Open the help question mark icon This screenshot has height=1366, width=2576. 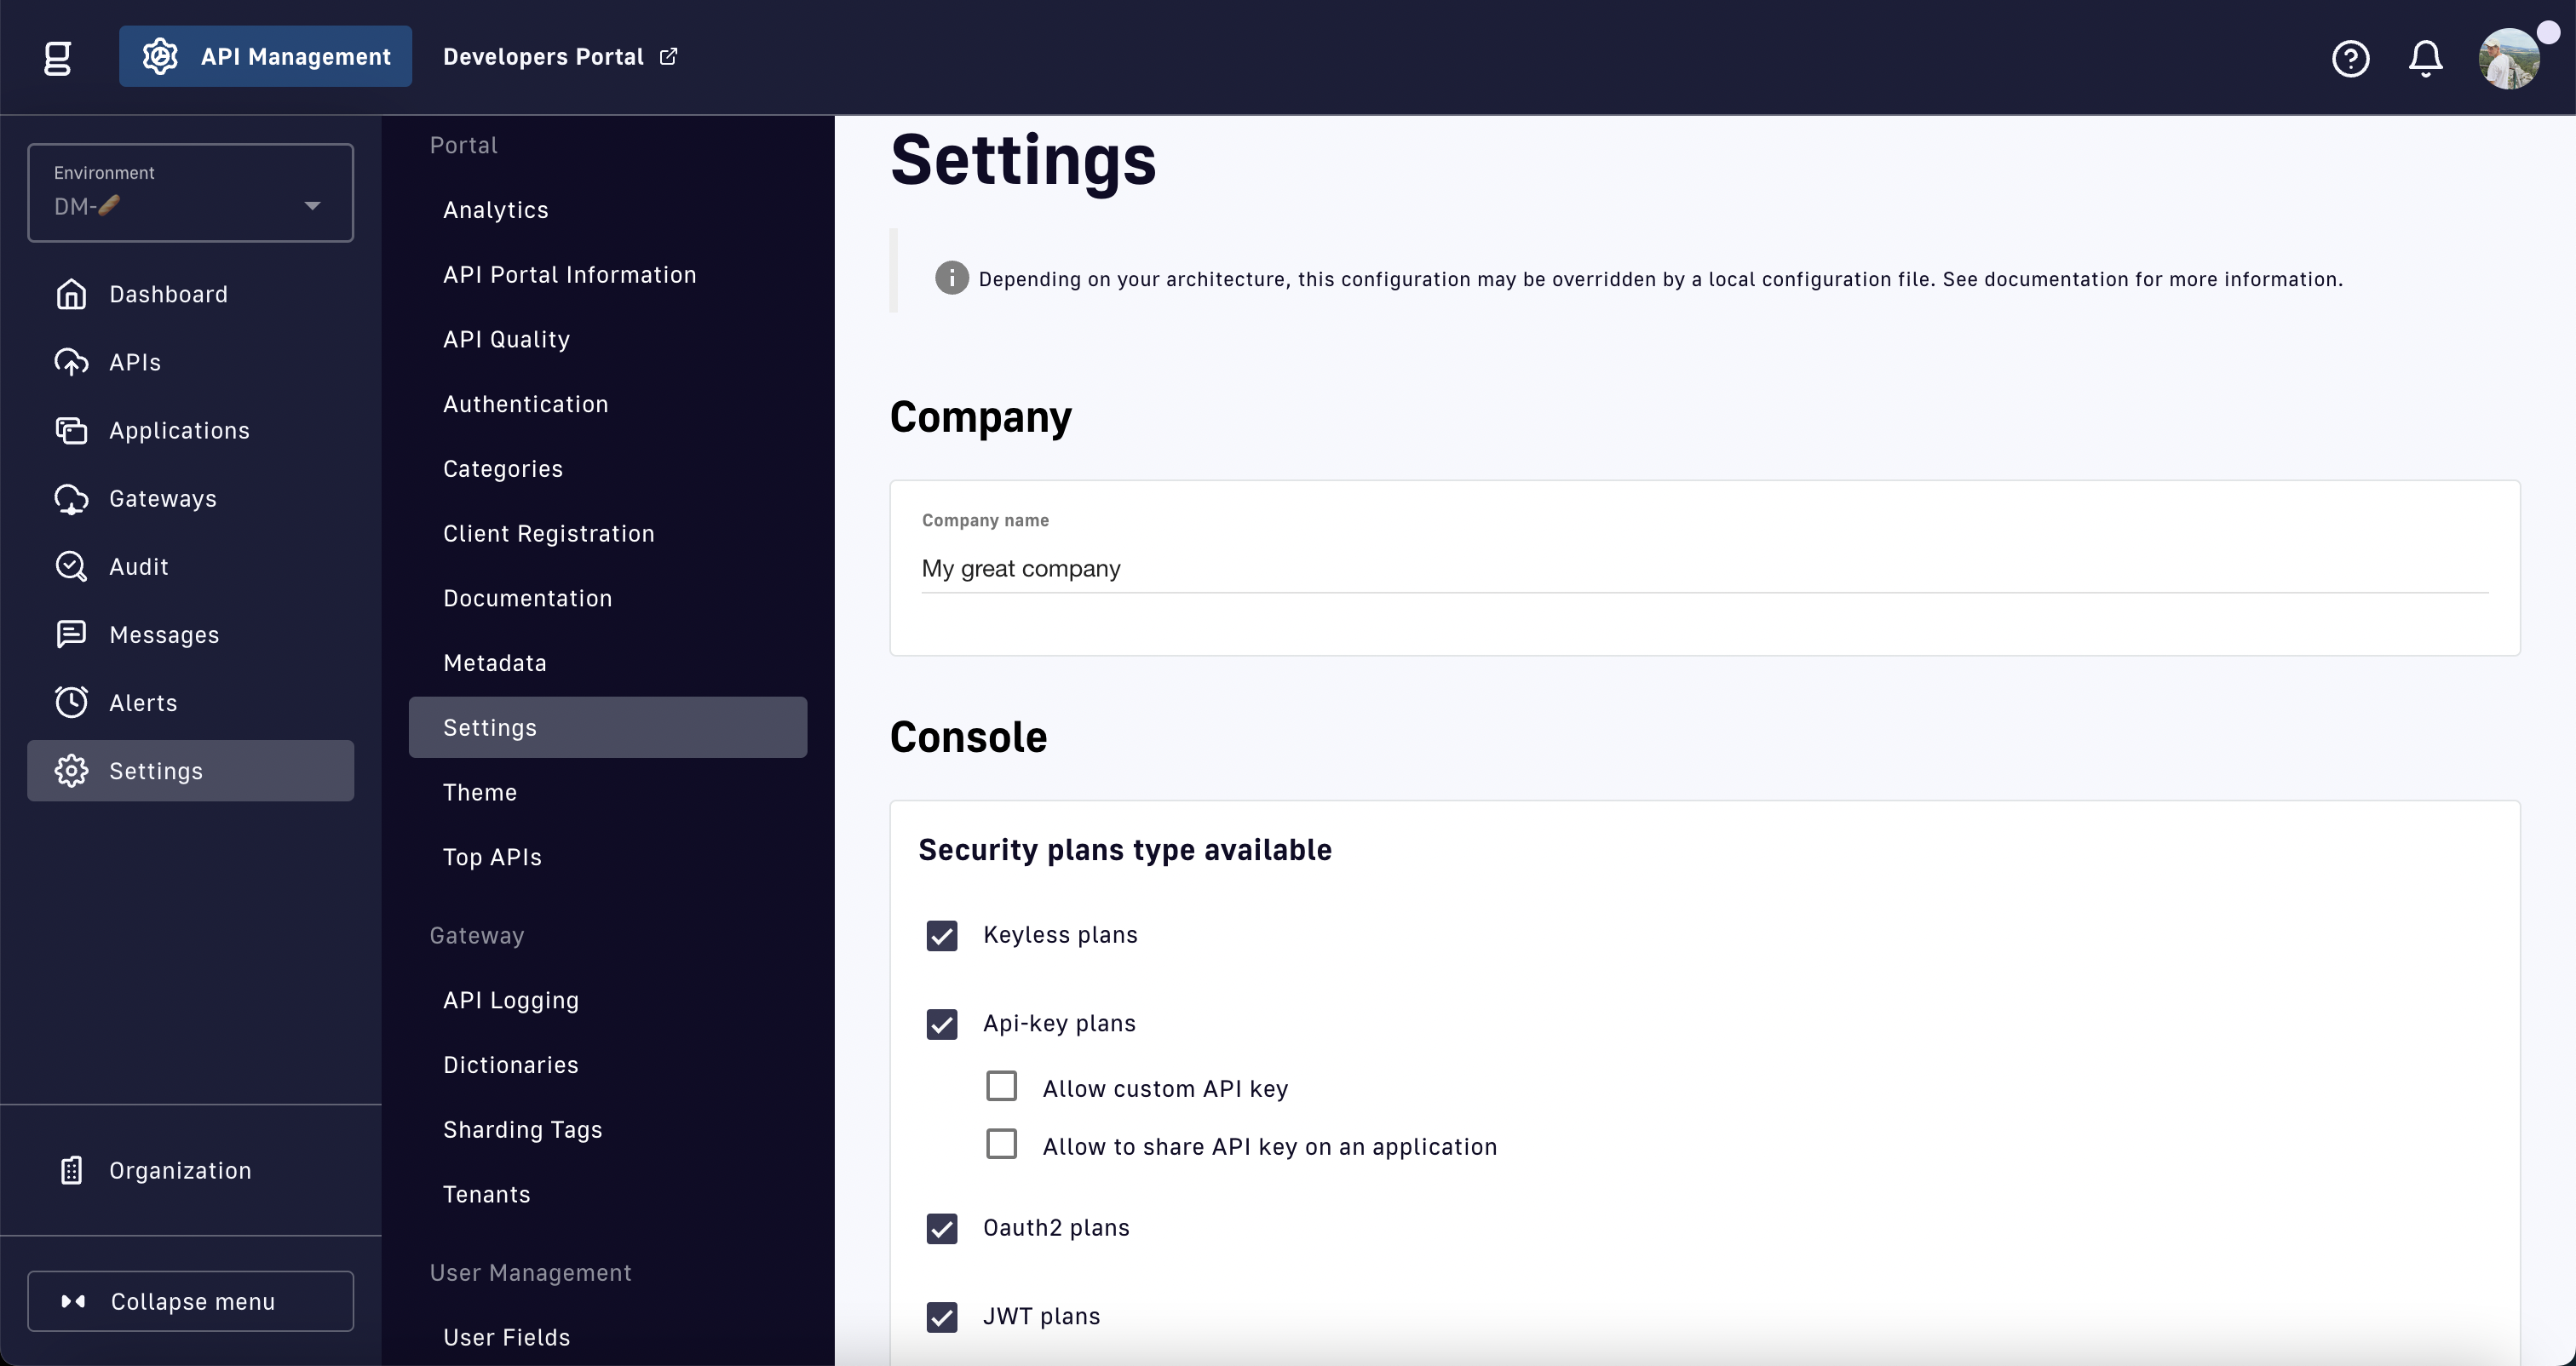(2350, 58)
